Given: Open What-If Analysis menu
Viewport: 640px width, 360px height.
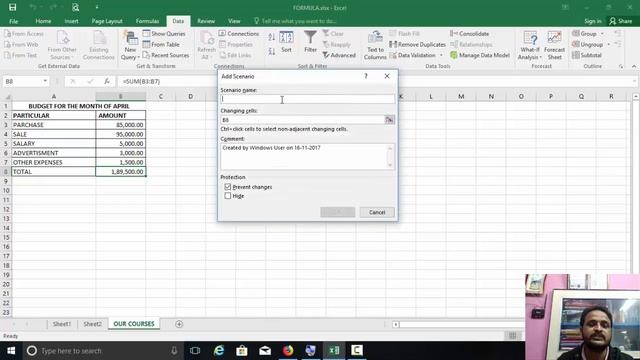Looking at the screenshot, I should pyautogui.click(x=530, y=46).
